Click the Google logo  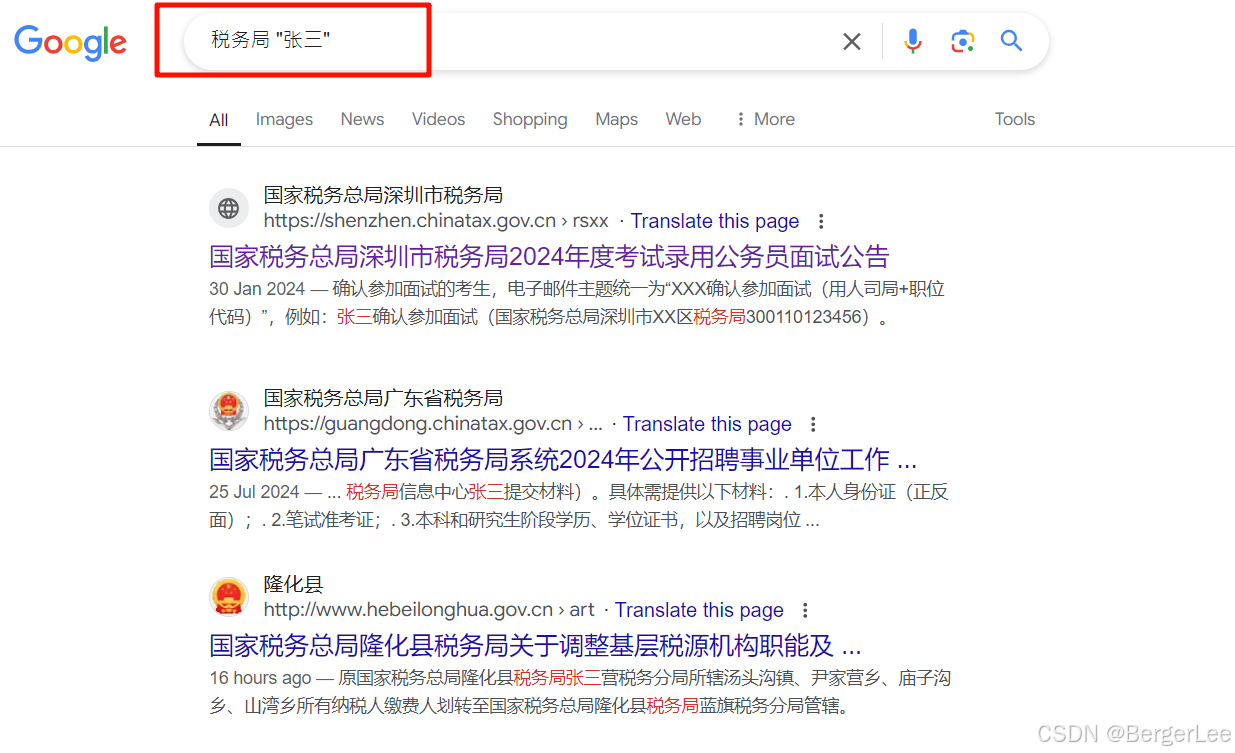pyautogui.click(x=70, y=42)
